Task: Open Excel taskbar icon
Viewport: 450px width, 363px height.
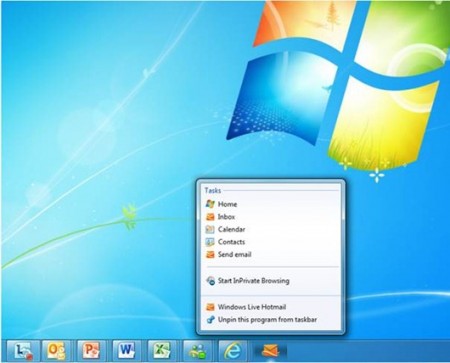Action: coord(163,351)
